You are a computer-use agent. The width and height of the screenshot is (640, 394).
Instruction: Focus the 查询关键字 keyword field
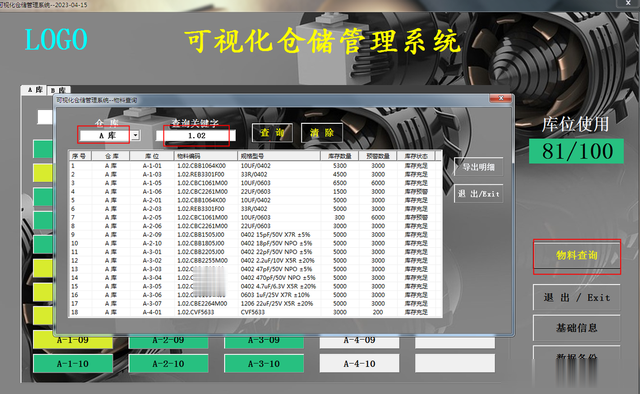click(x=196, y=136)
